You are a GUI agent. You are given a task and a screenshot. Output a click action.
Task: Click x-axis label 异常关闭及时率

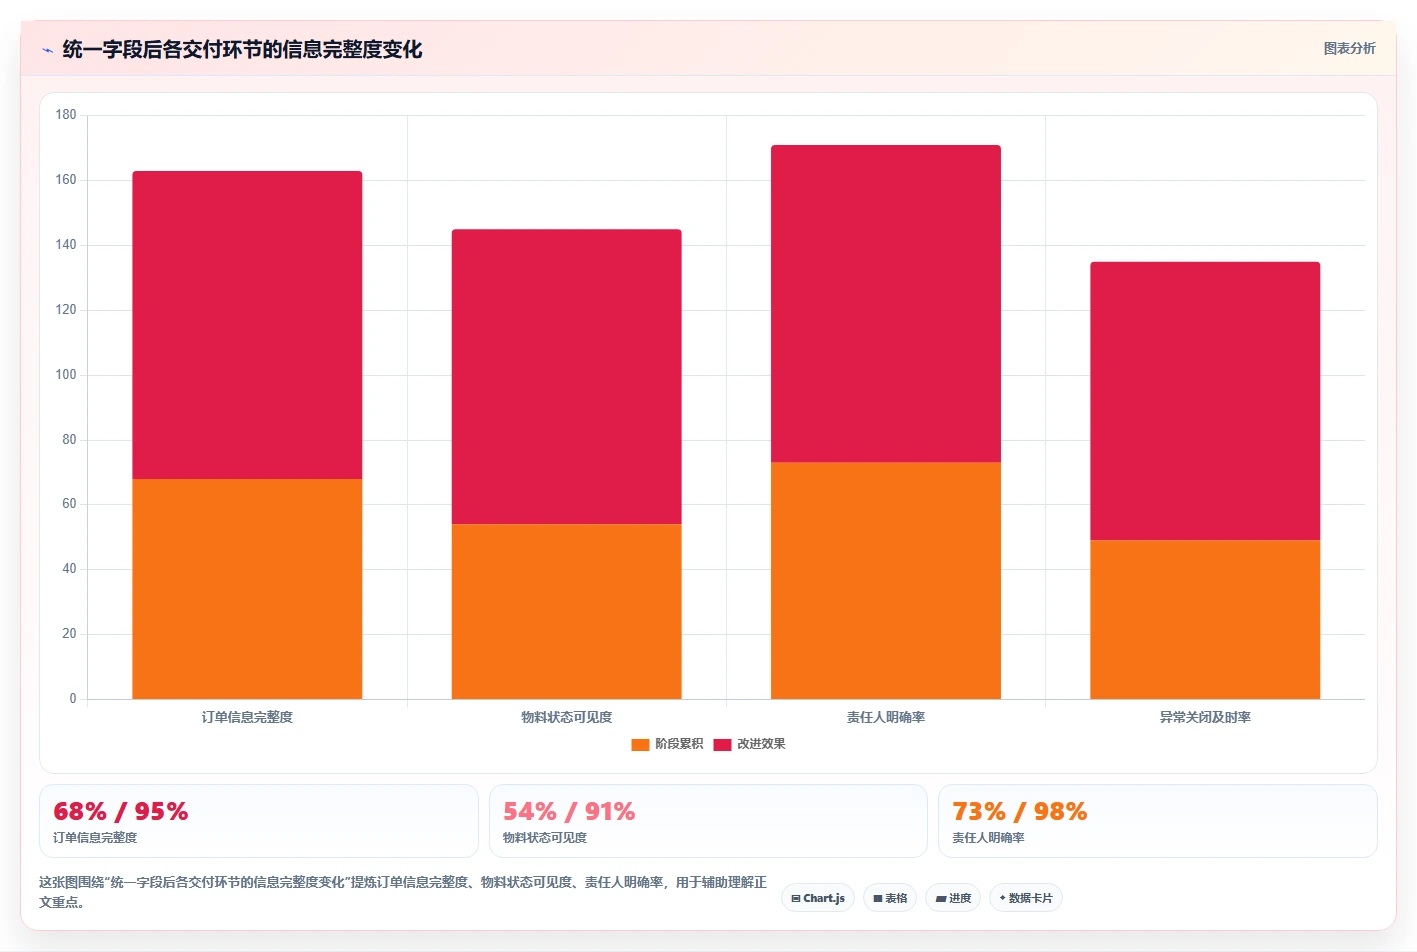(x=1205, y=717)
